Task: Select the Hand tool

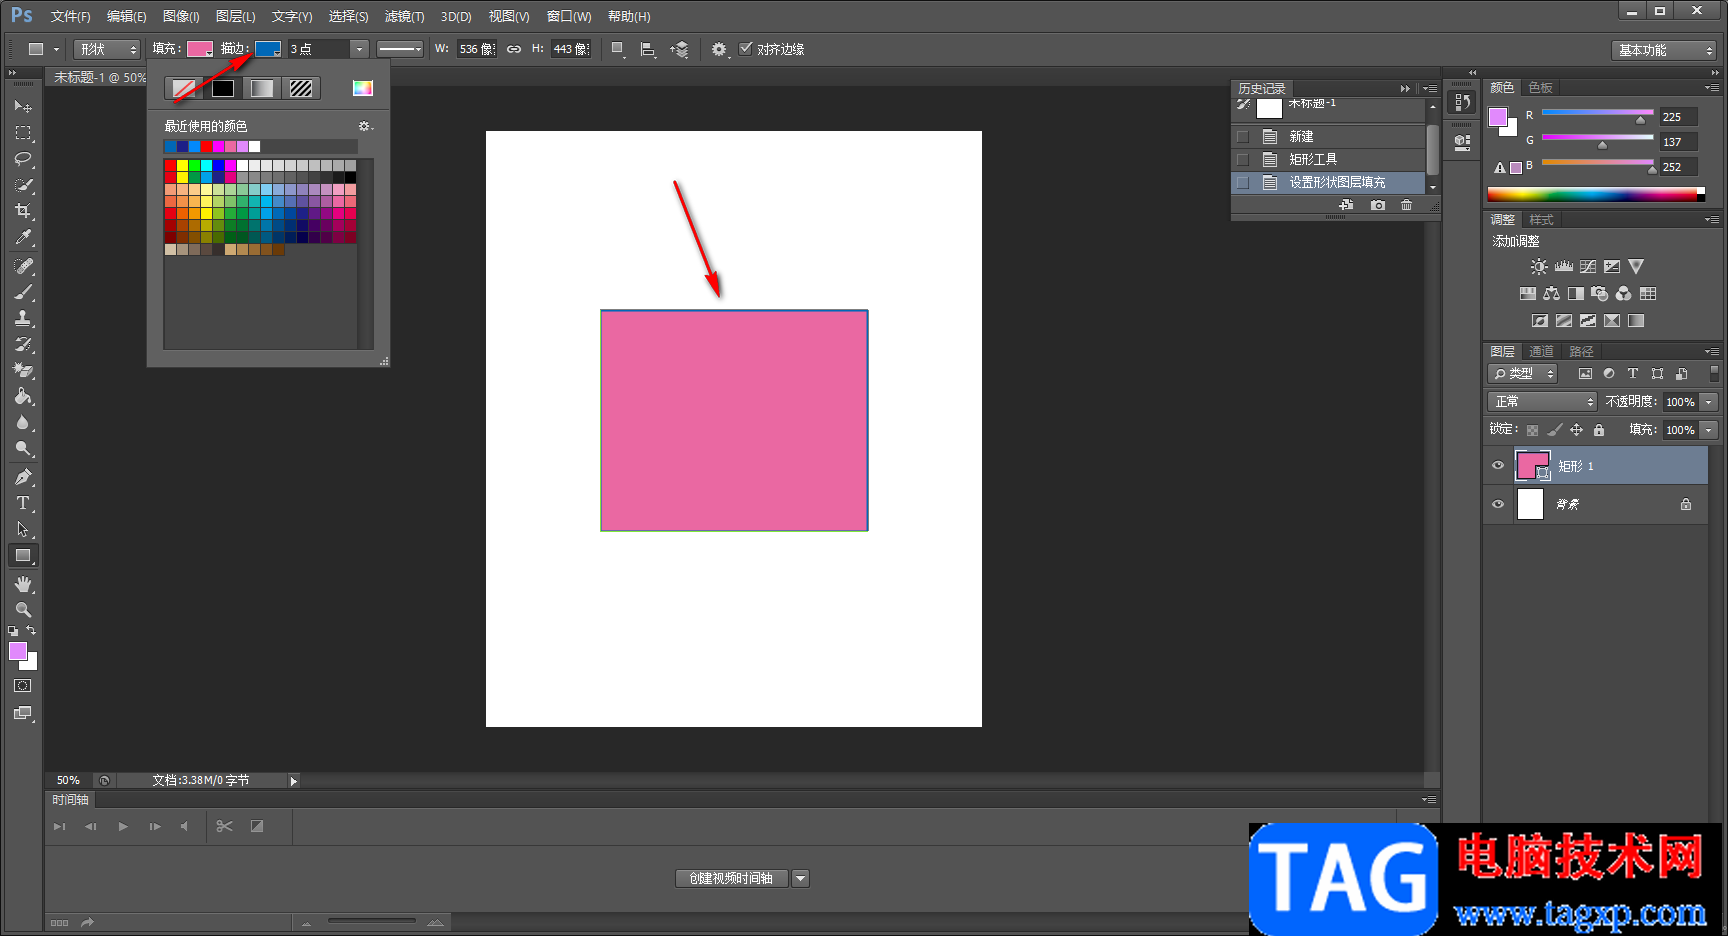Action: pyautogui.click(x=23, y=584)
